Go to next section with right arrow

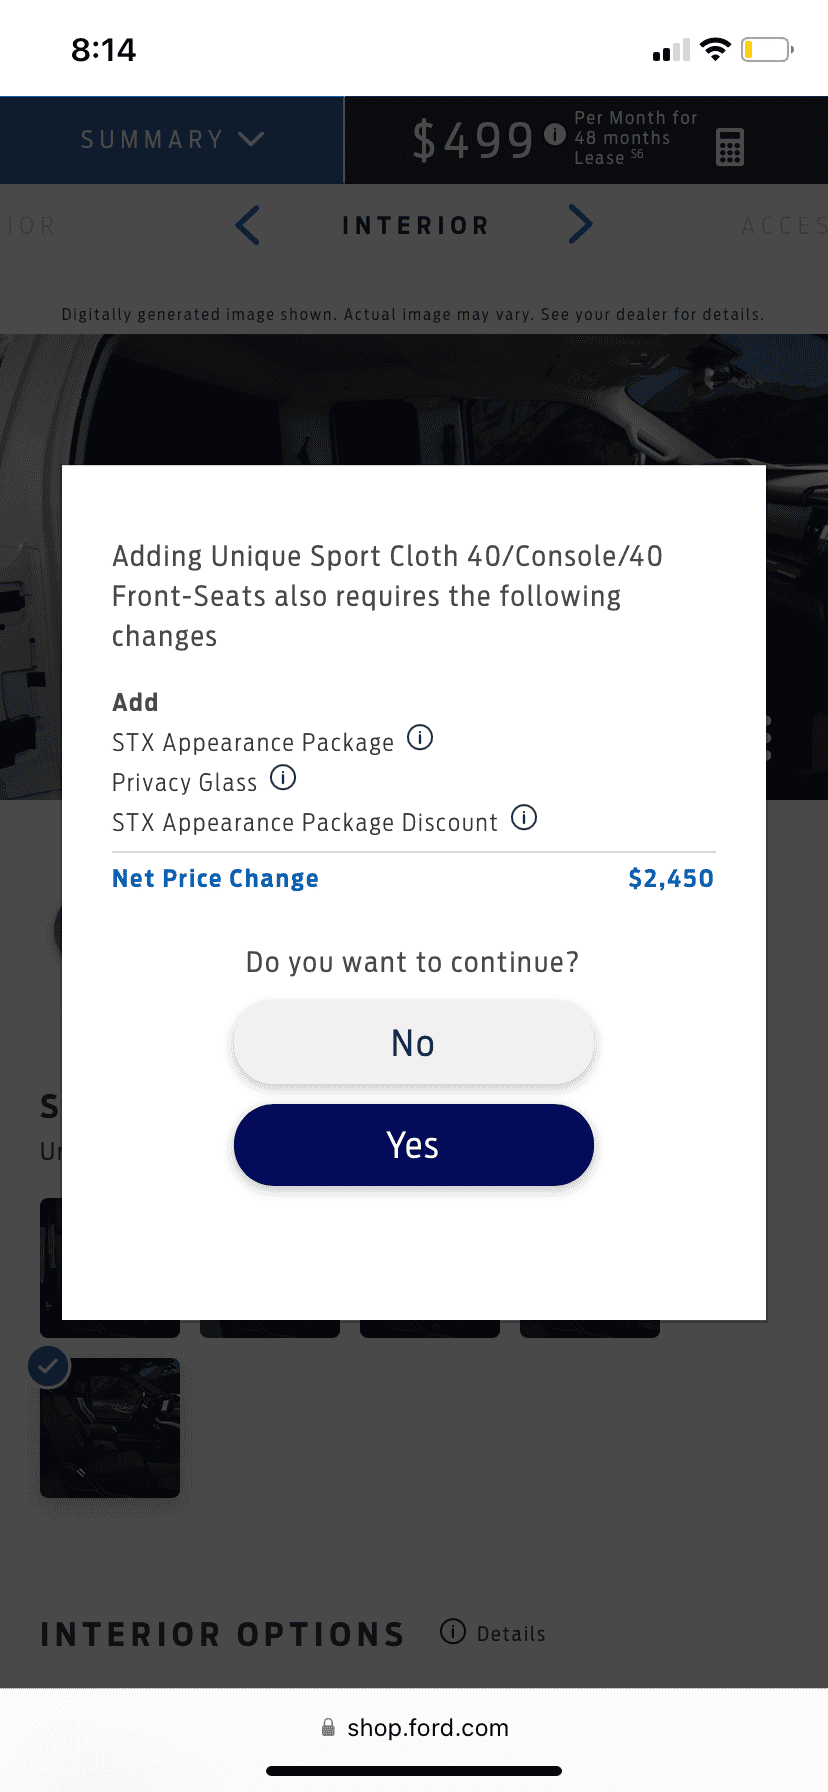click(580, 225)
